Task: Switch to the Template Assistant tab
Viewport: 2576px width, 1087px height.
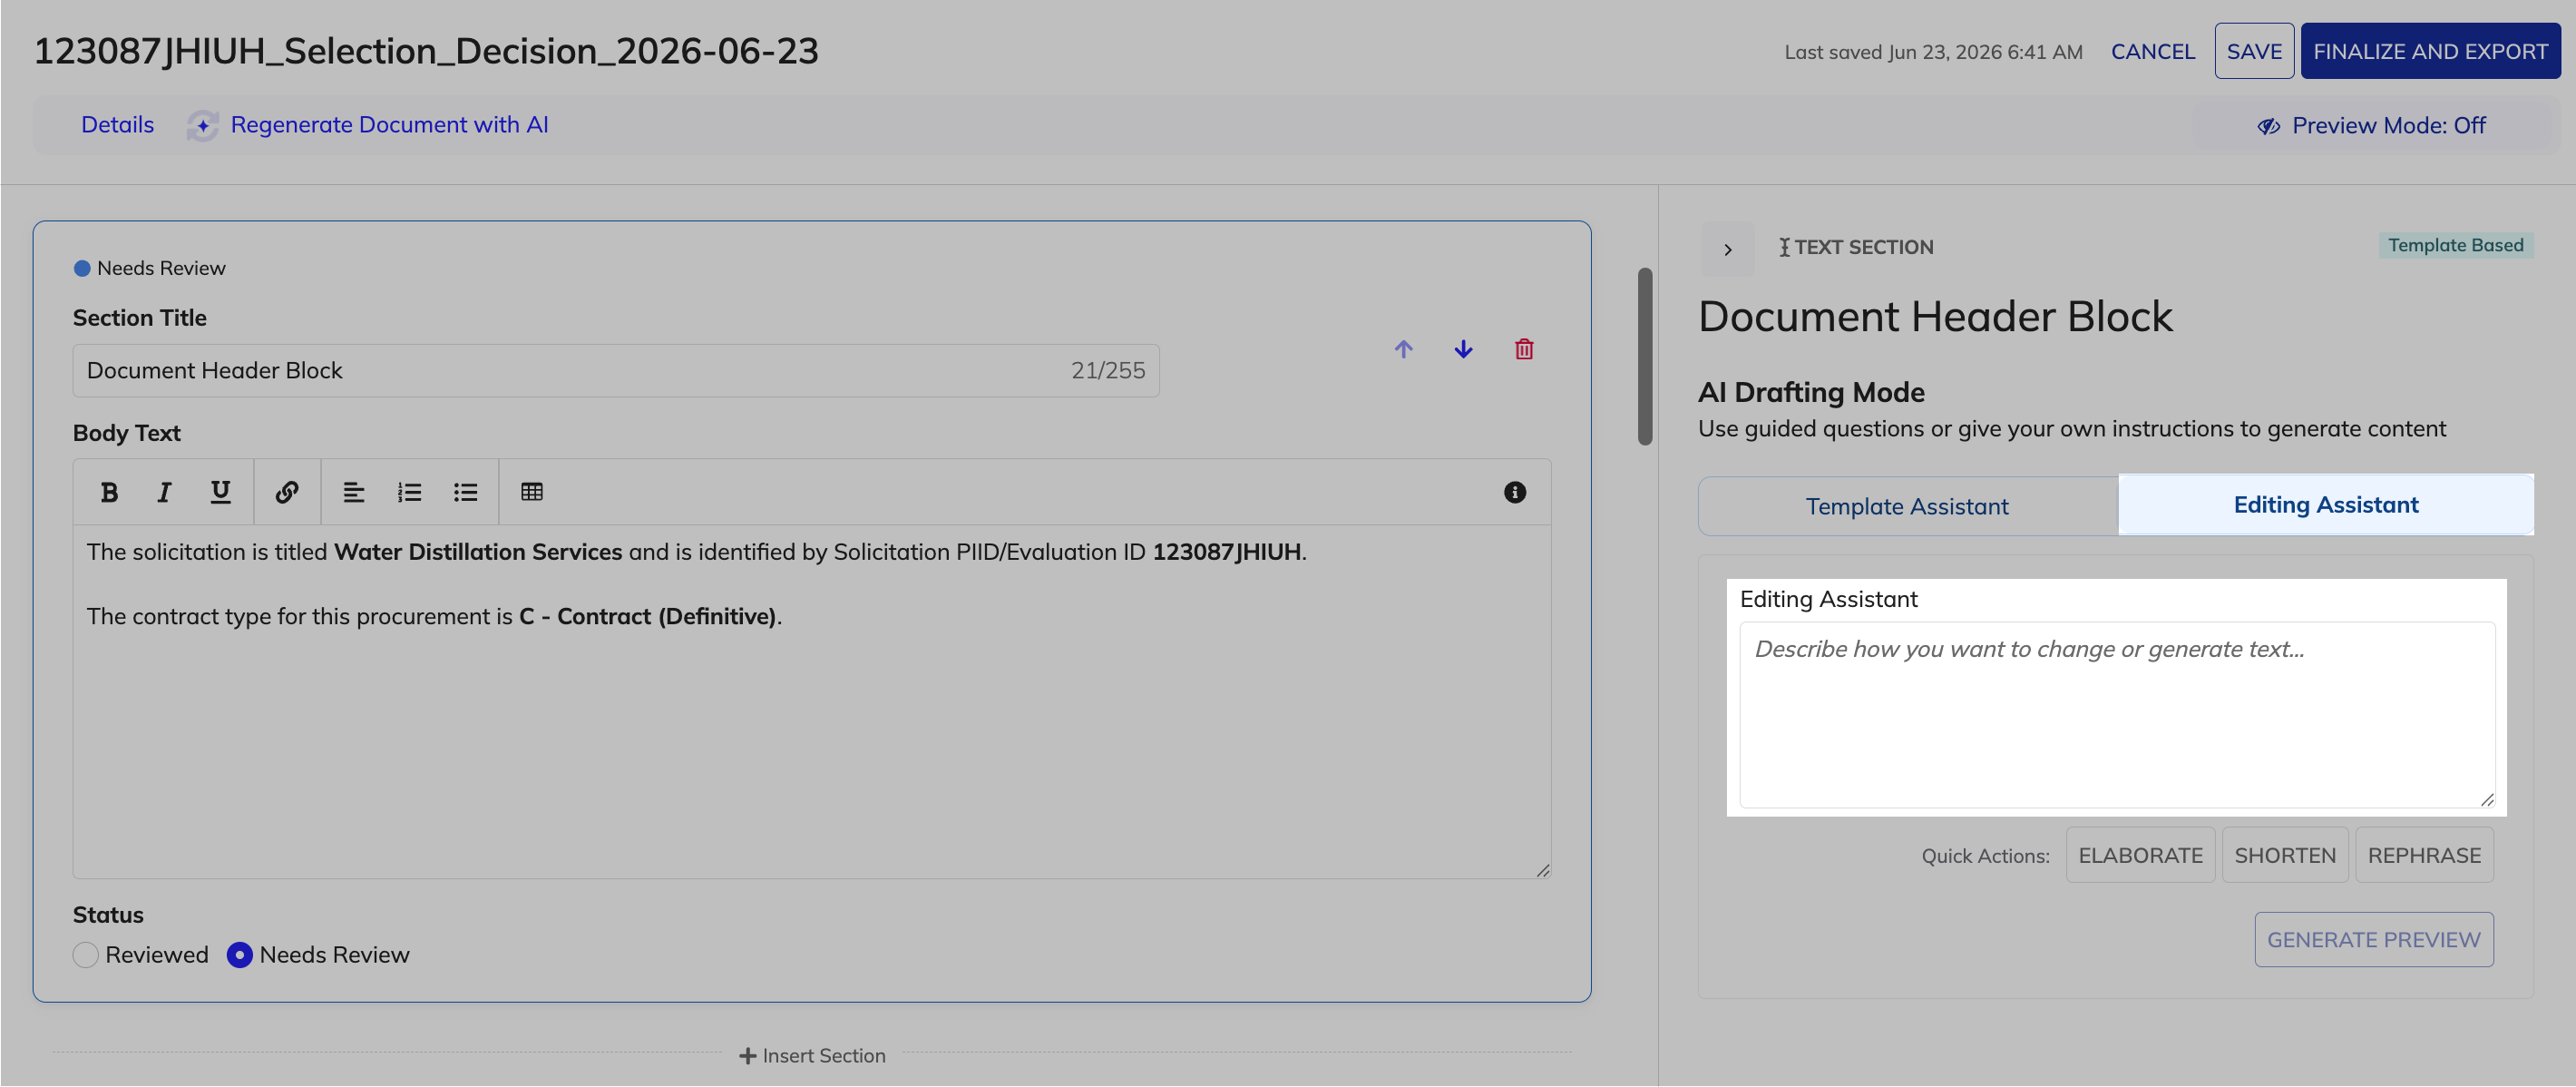Action: point(1907,506)
